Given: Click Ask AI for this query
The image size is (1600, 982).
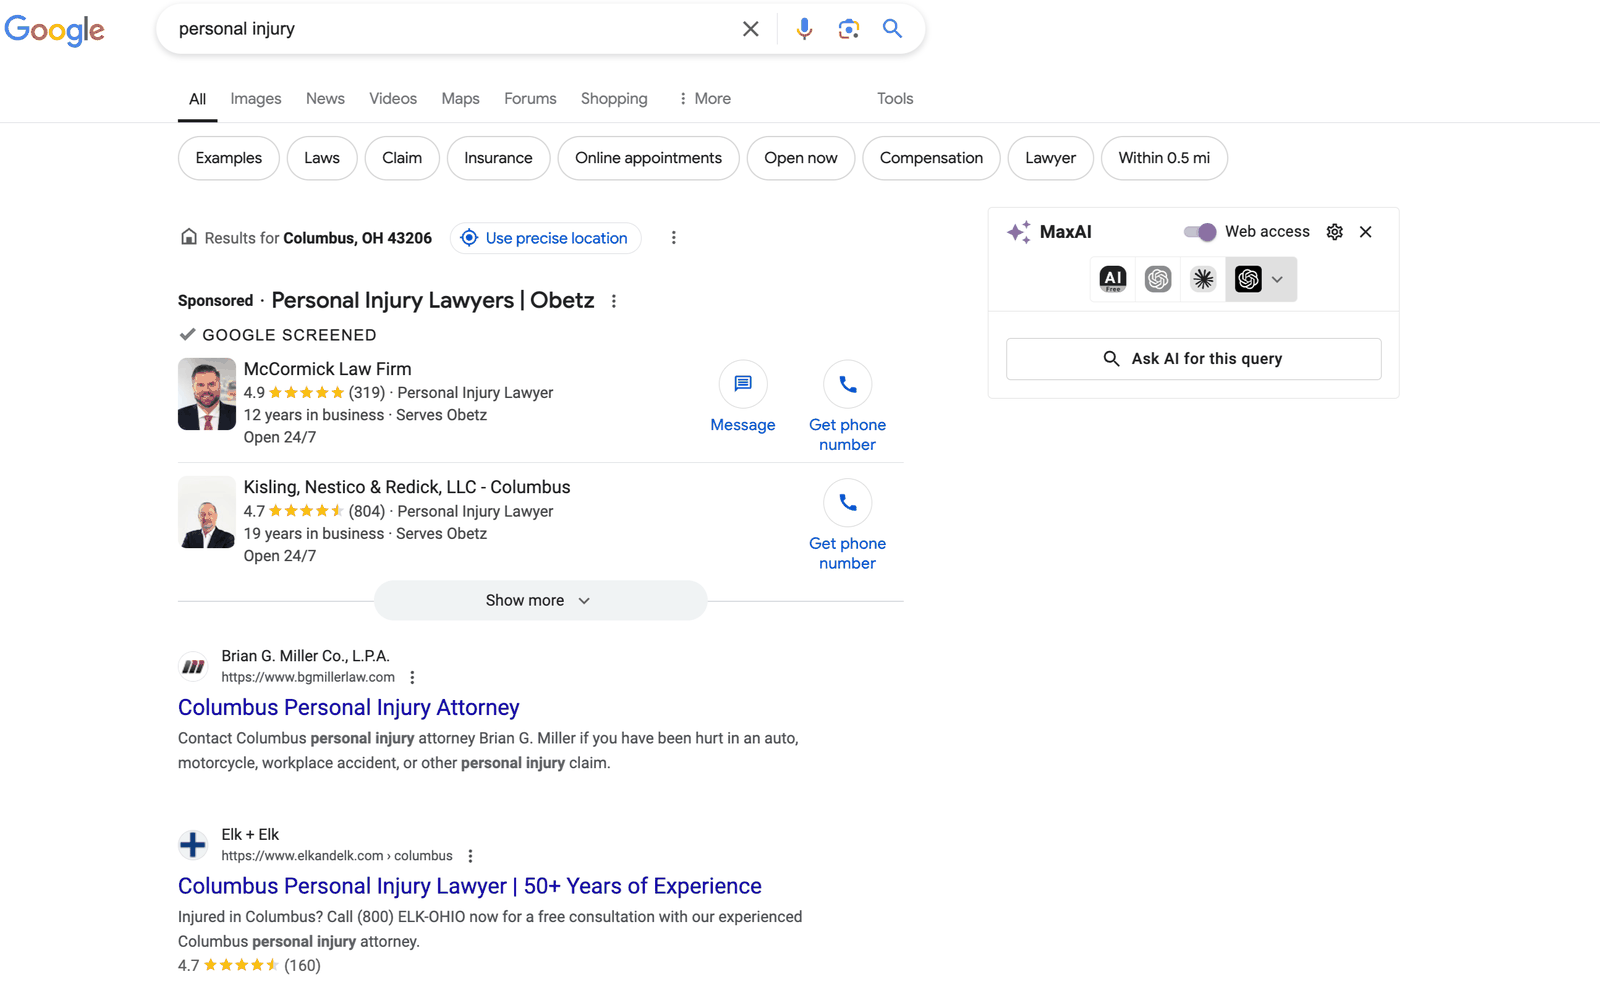Looking at the screenshot, I should [1193, 359].
